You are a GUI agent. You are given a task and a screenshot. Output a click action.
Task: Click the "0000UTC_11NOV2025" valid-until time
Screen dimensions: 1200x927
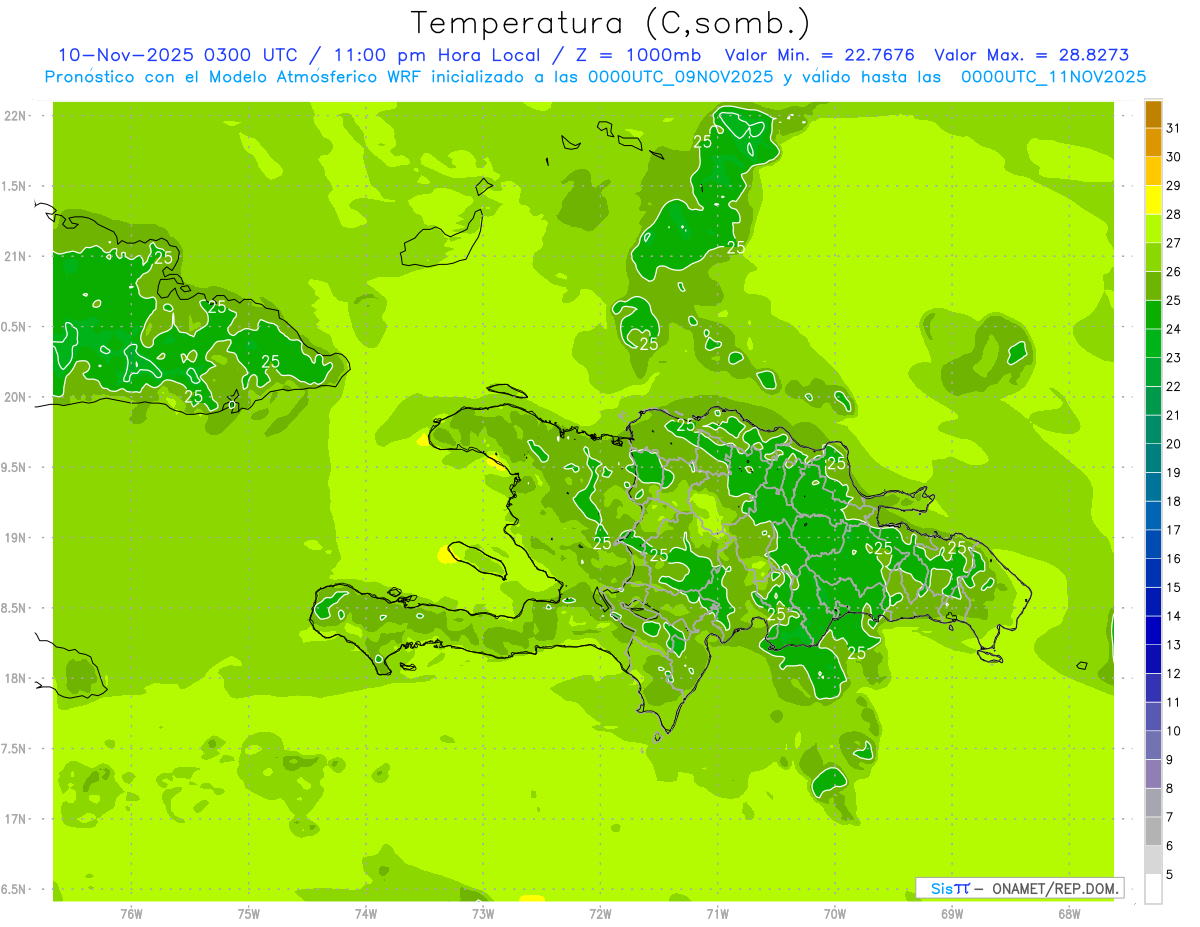point(1053,77)
